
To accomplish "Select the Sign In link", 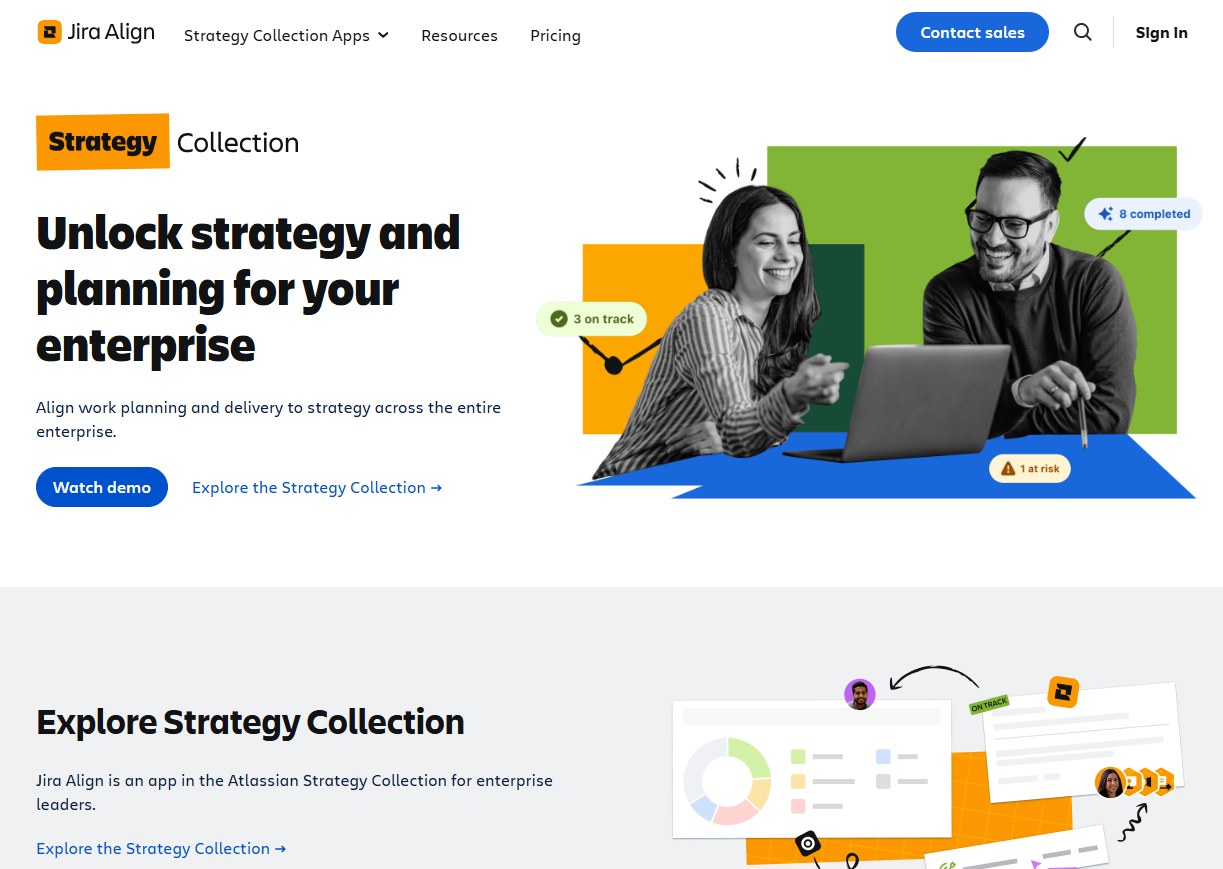I will (x=1161, y=32).
